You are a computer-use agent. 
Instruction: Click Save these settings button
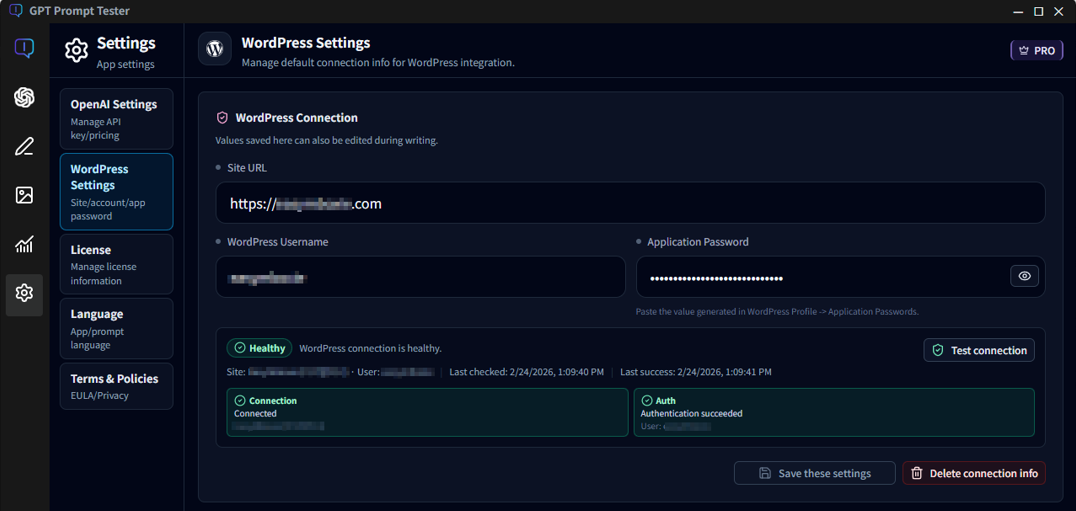(x=815, y=473)
